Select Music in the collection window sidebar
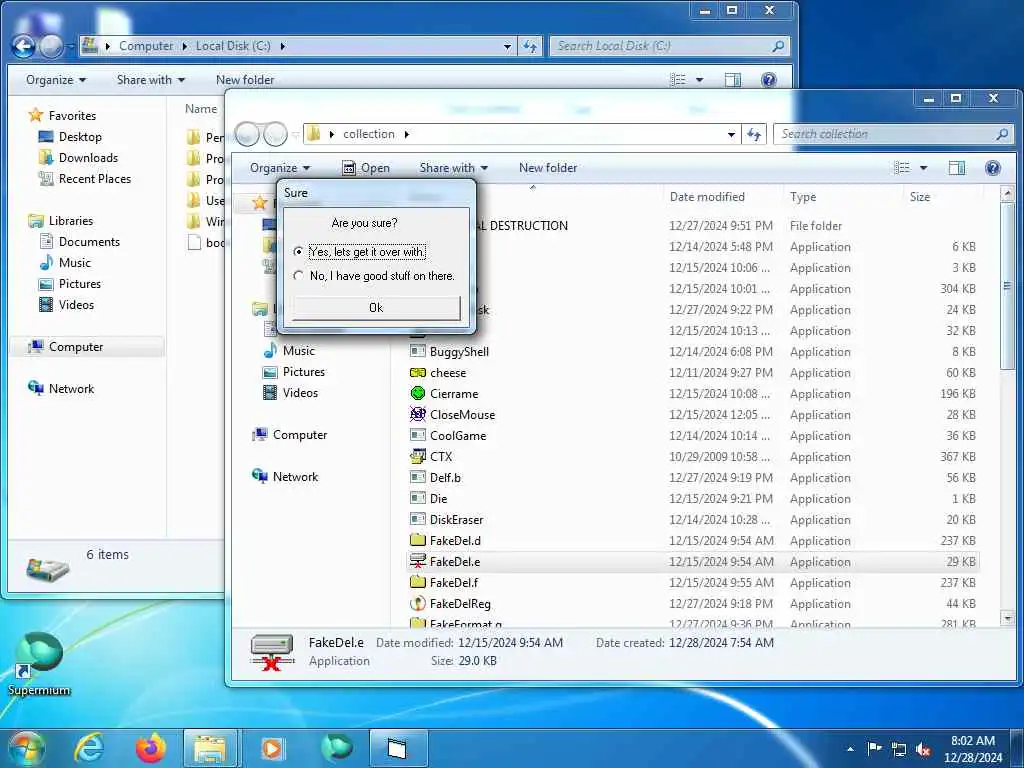1024x768 pixels. 289,351
